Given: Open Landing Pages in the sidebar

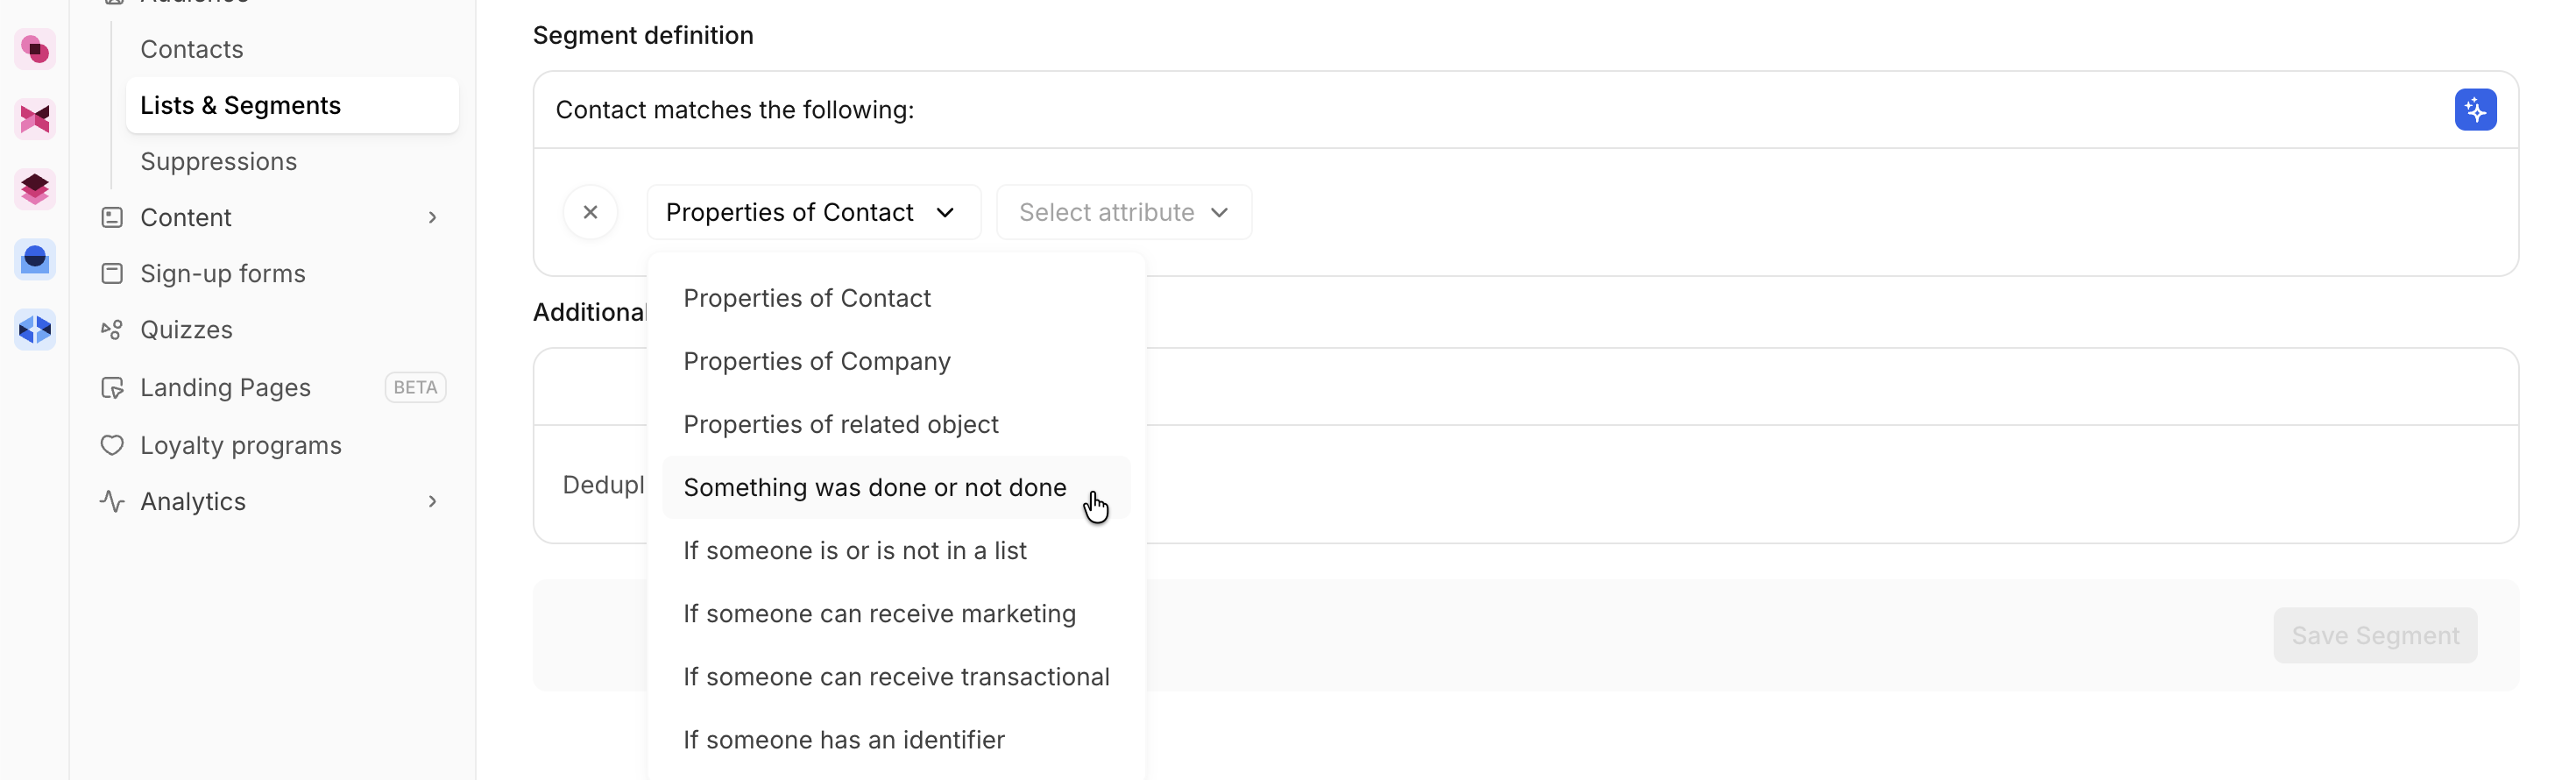Looking at the screenshot, I should click(225, 388).
